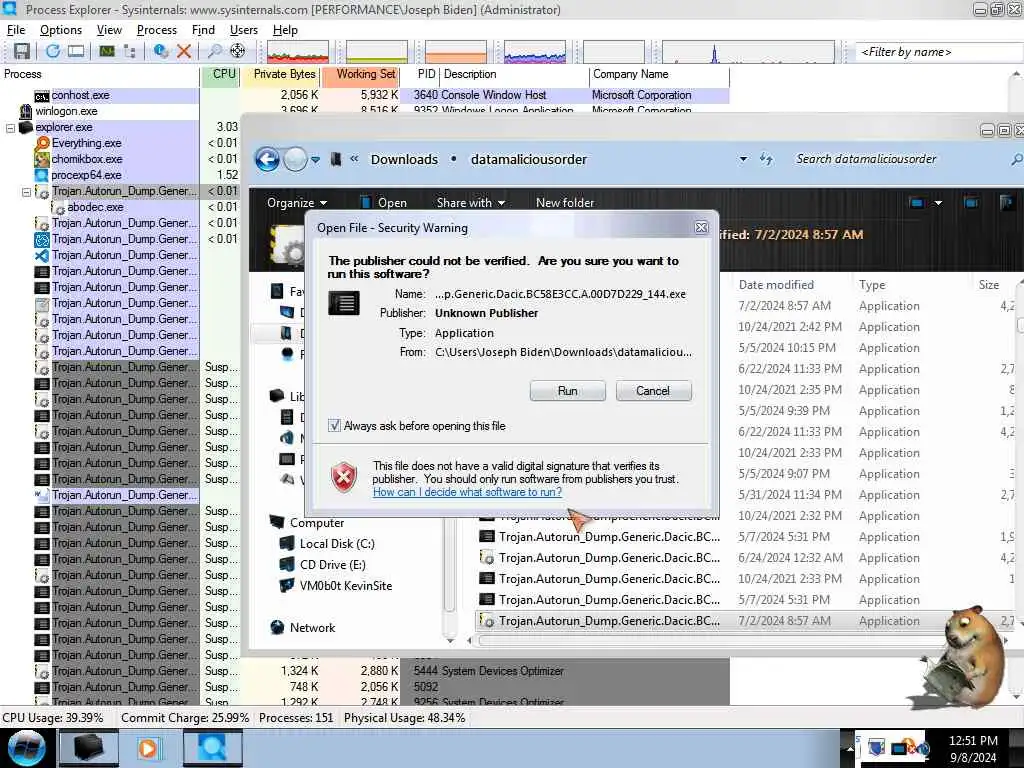Click Open in the Explorer toolbar

[383, 203]
